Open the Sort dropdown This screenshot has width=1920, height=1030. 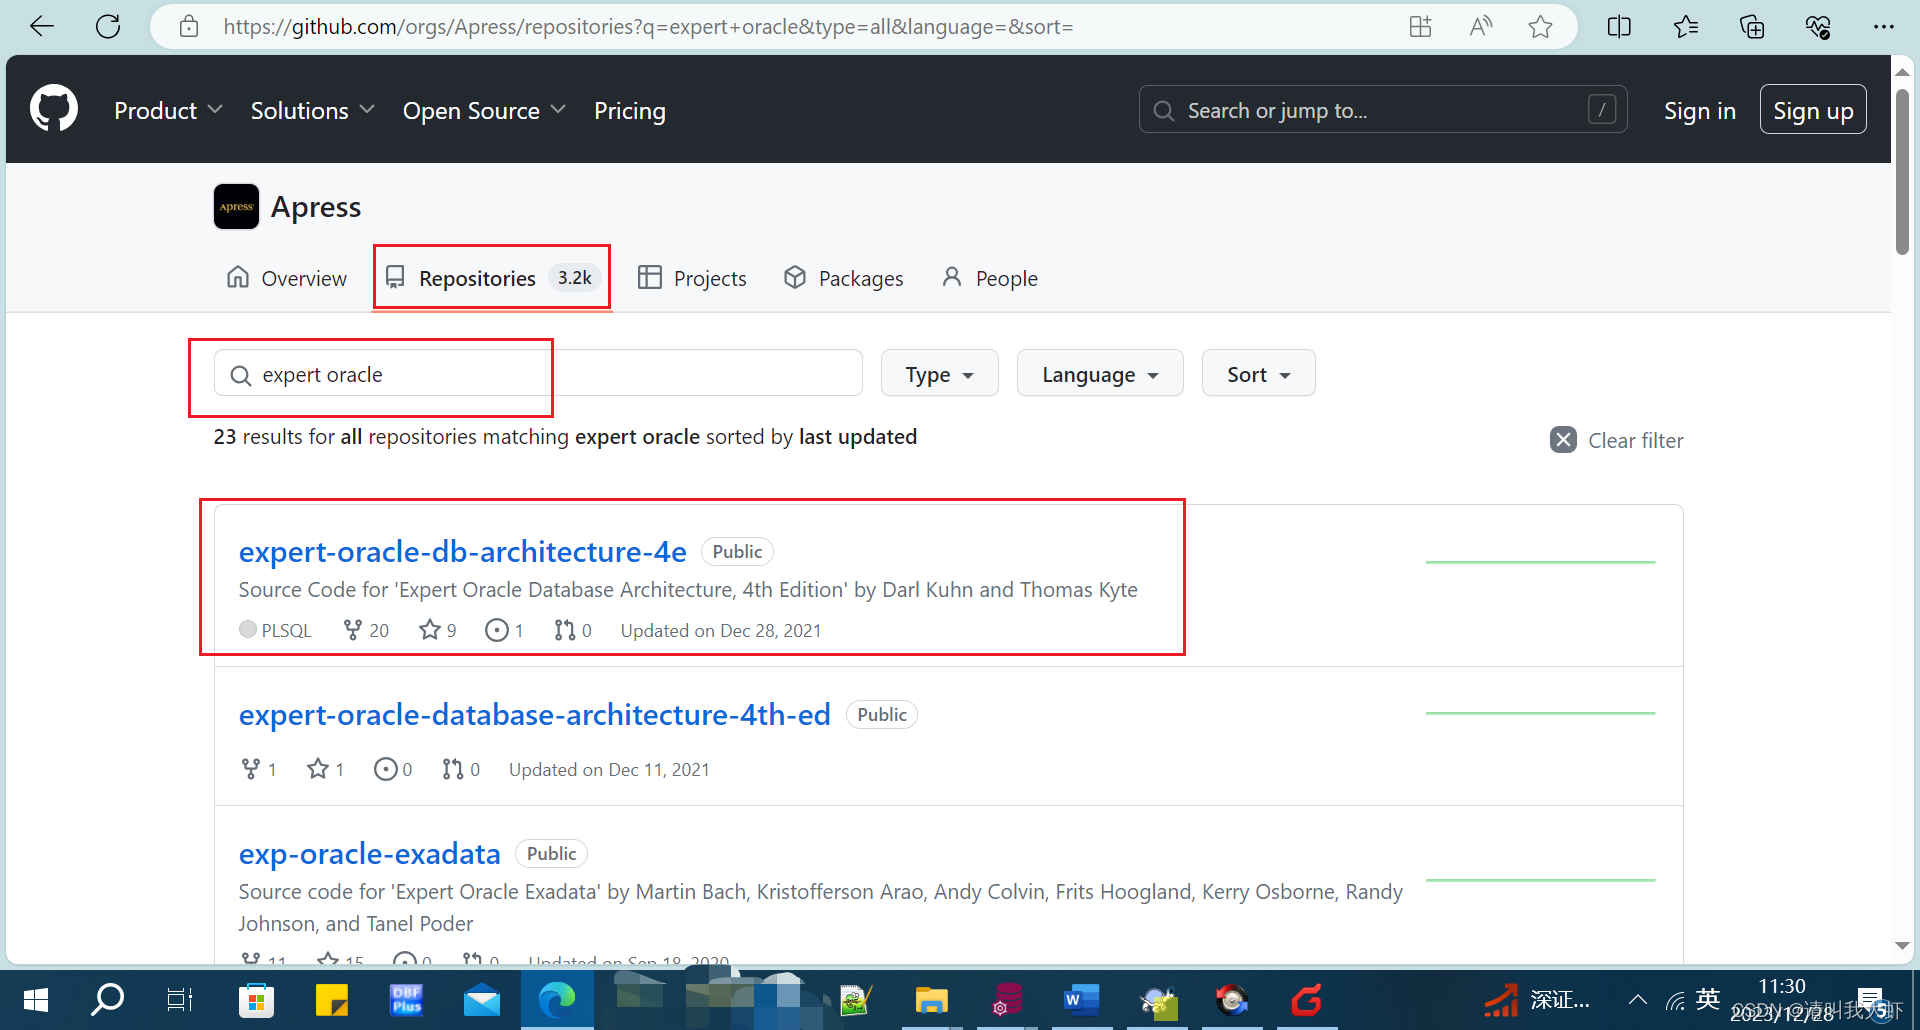[x=1258, y=373]
